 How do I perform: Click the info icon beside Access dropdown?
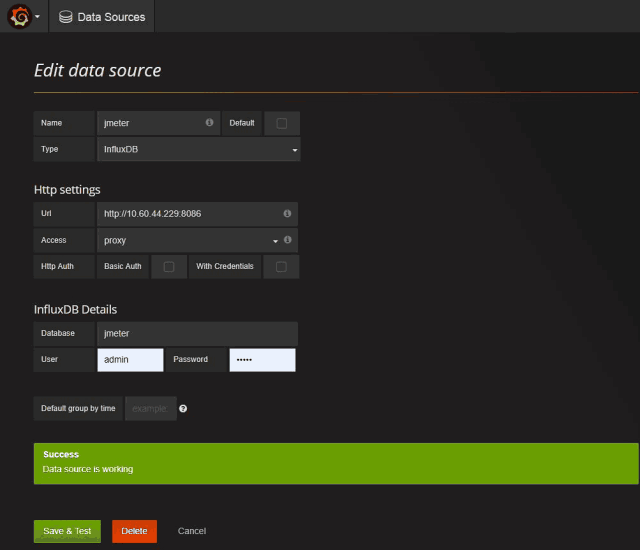[x=288, y=240]
